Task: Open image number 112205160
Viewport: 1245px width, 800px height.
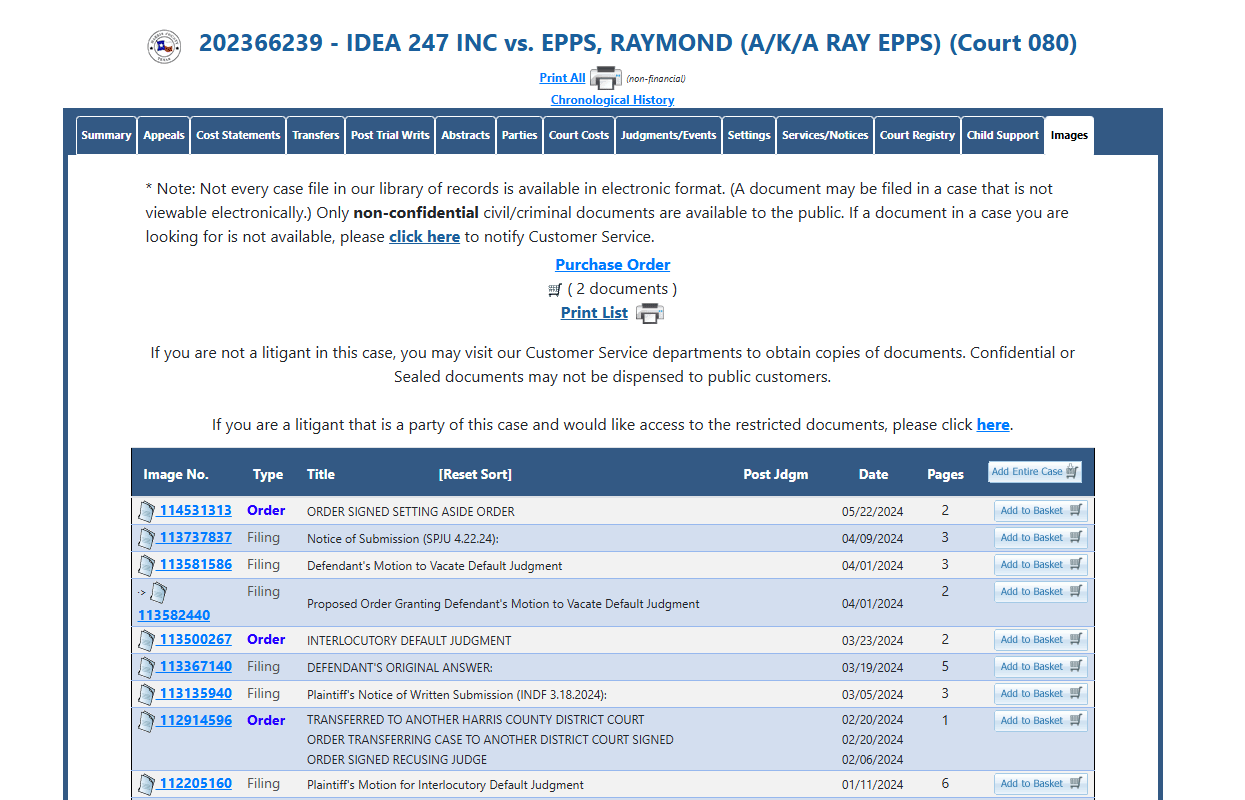Action: point(196,784)
